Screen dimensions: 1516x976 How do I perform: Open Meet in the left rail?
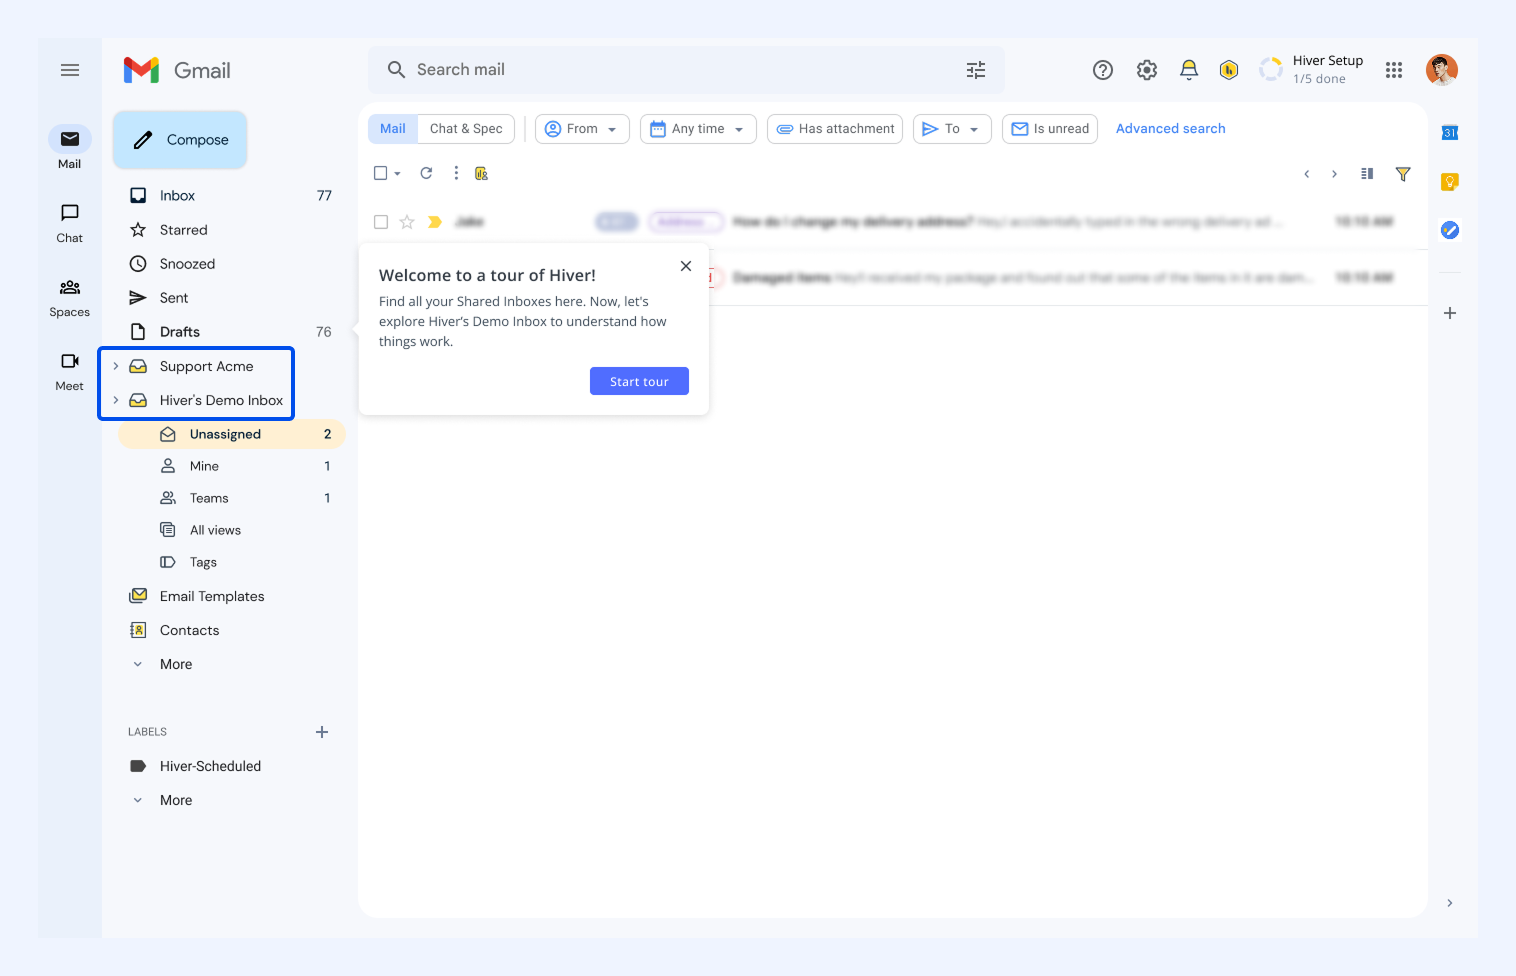pos(70,371)
